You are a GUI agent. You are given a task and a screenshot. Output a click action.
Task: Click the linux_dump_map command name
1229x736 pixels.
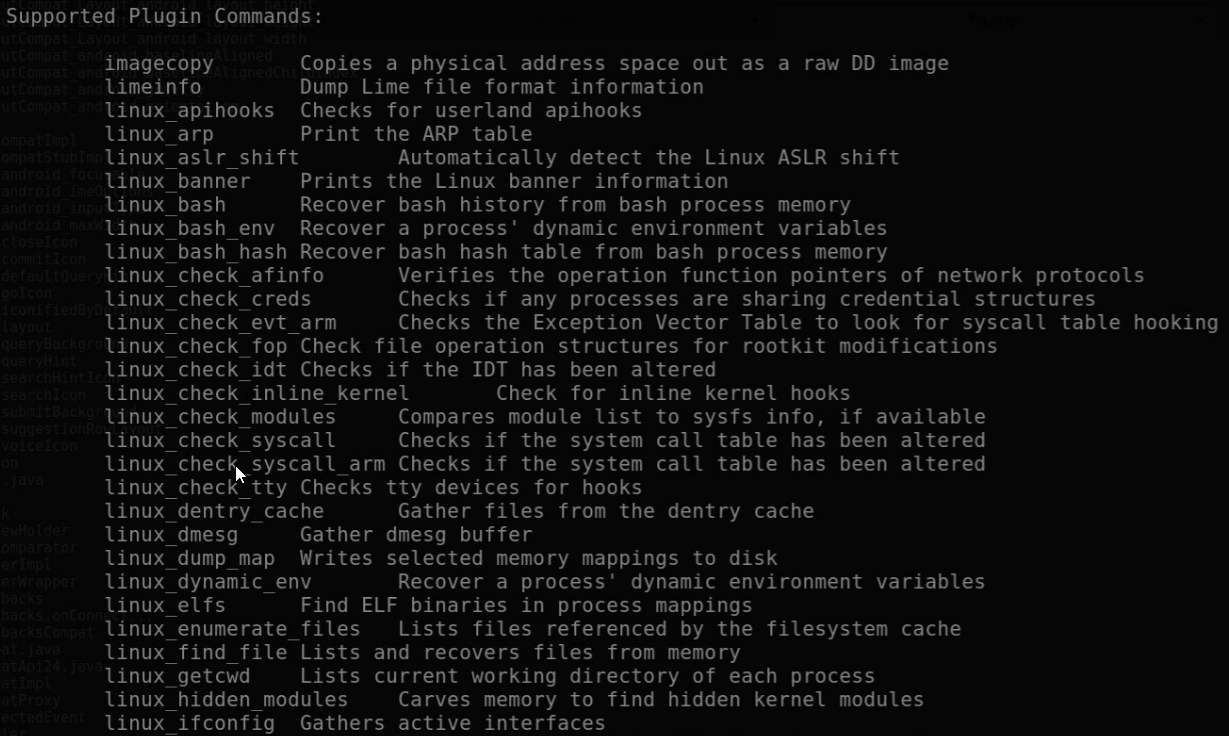click(x=190, y=558)
